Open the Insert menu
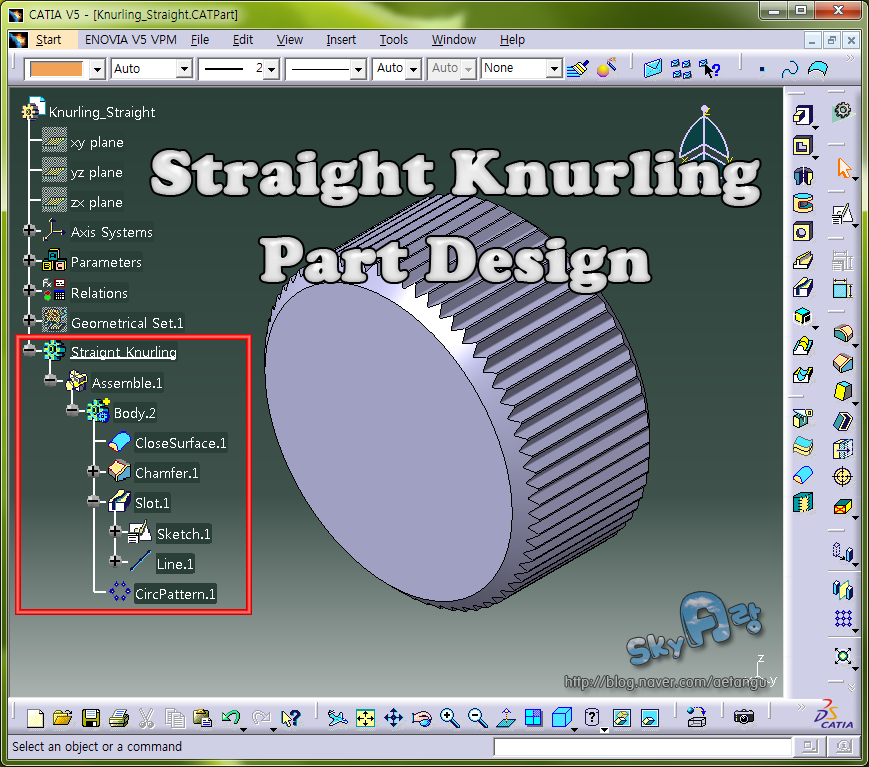Screen dimensions: 869x767 (x=341, y=40)
